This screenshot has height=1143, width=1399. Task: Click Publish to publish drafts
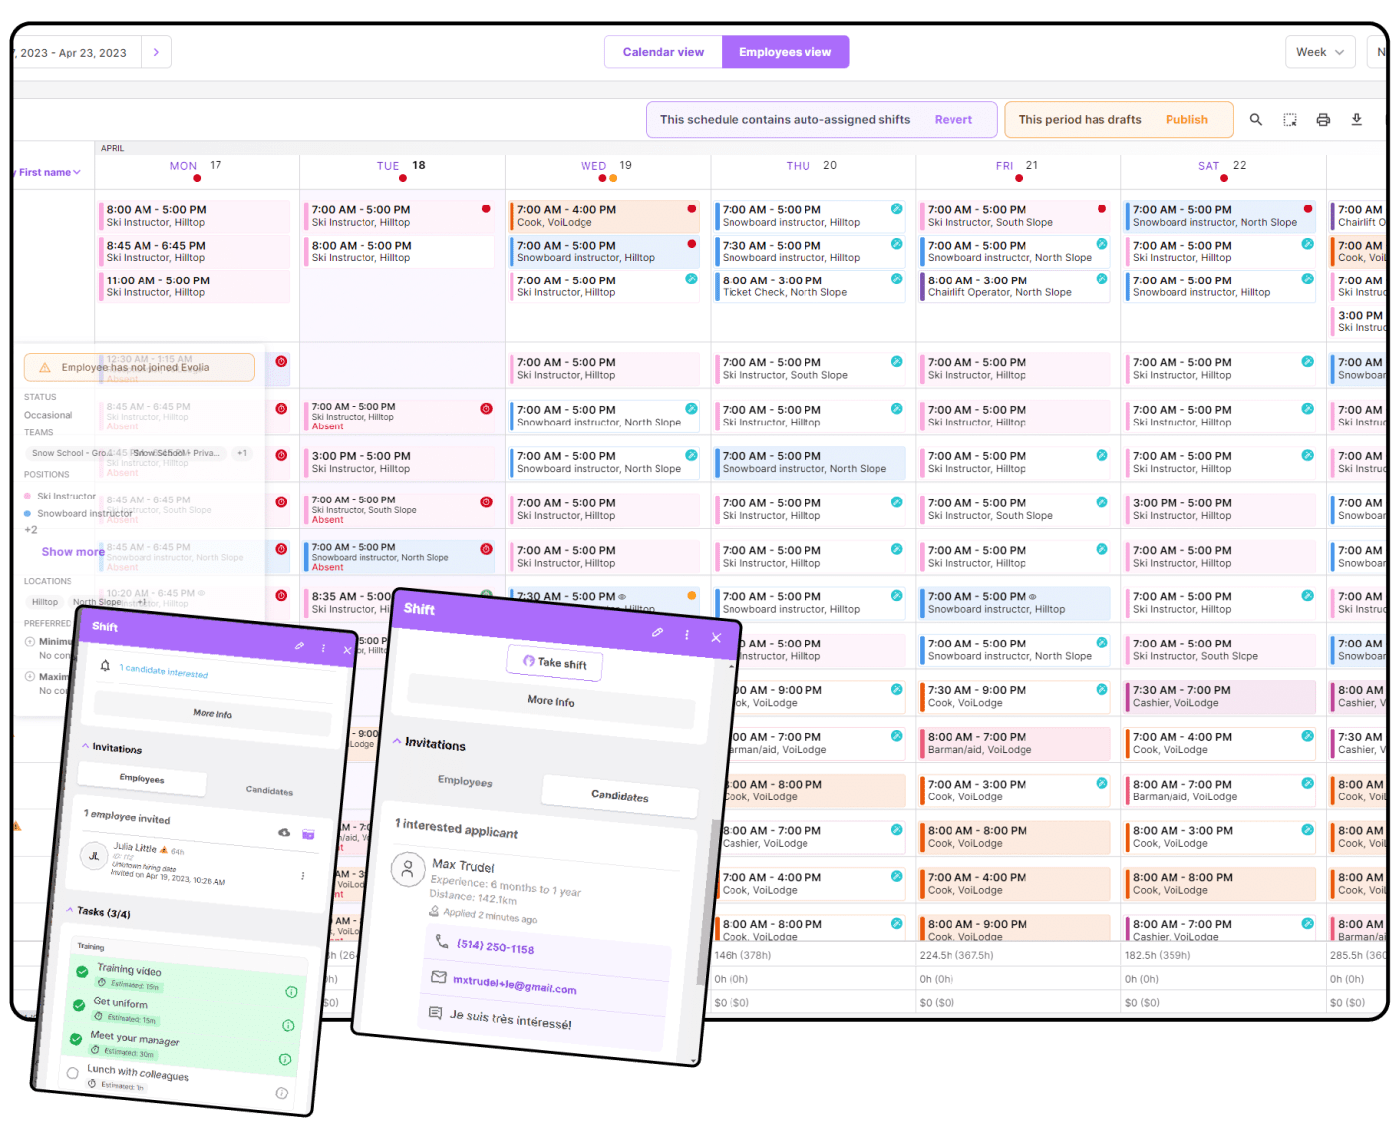(x=1186, y=120)
